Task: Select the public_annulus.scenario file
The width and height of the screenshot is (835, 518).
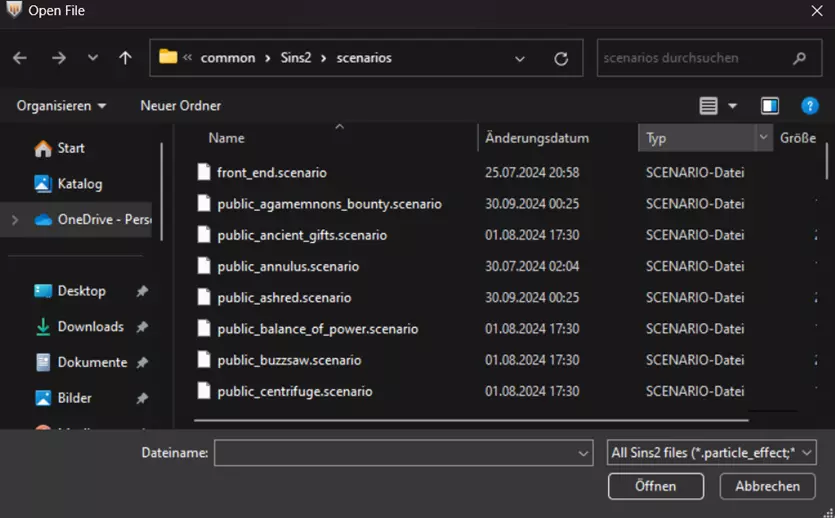Action: (x=288, y=267)
